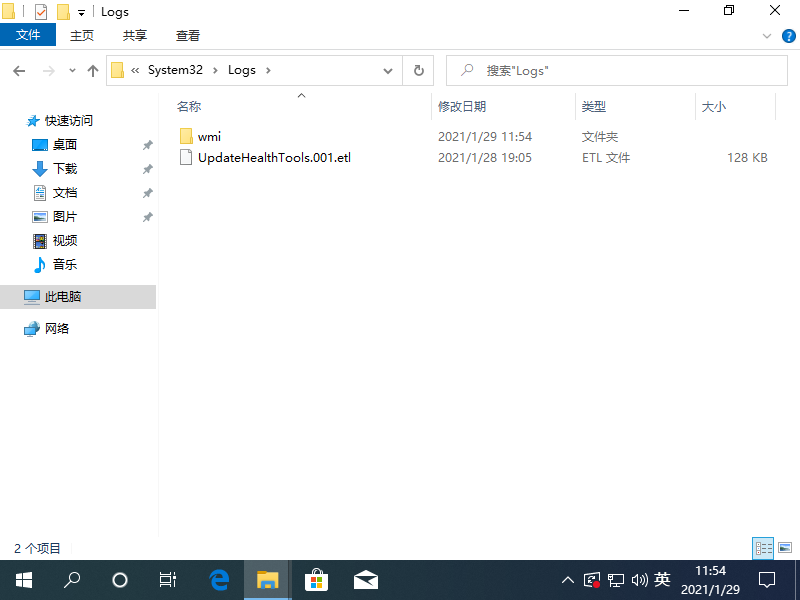The image size is (800, 600).
Task: Click the Properties icon on the quick access toolbar
Action: (42, 11)
